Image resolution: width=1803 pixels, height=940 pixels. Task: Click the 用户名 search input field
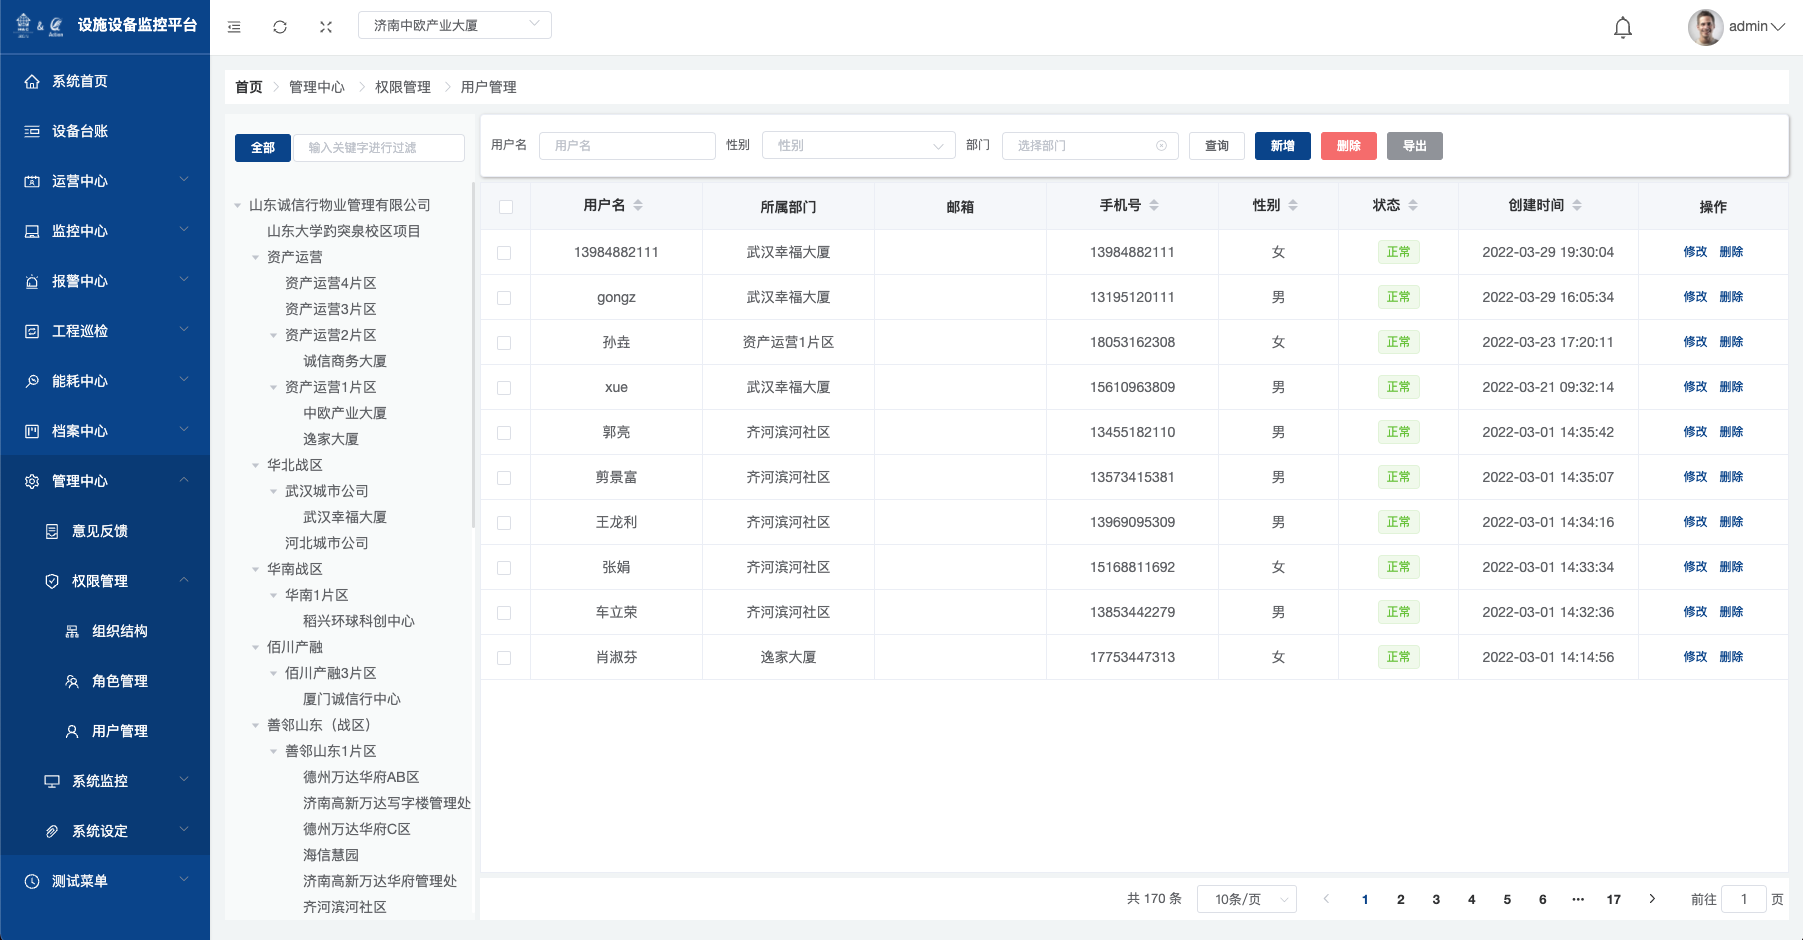tap(627, 146)
